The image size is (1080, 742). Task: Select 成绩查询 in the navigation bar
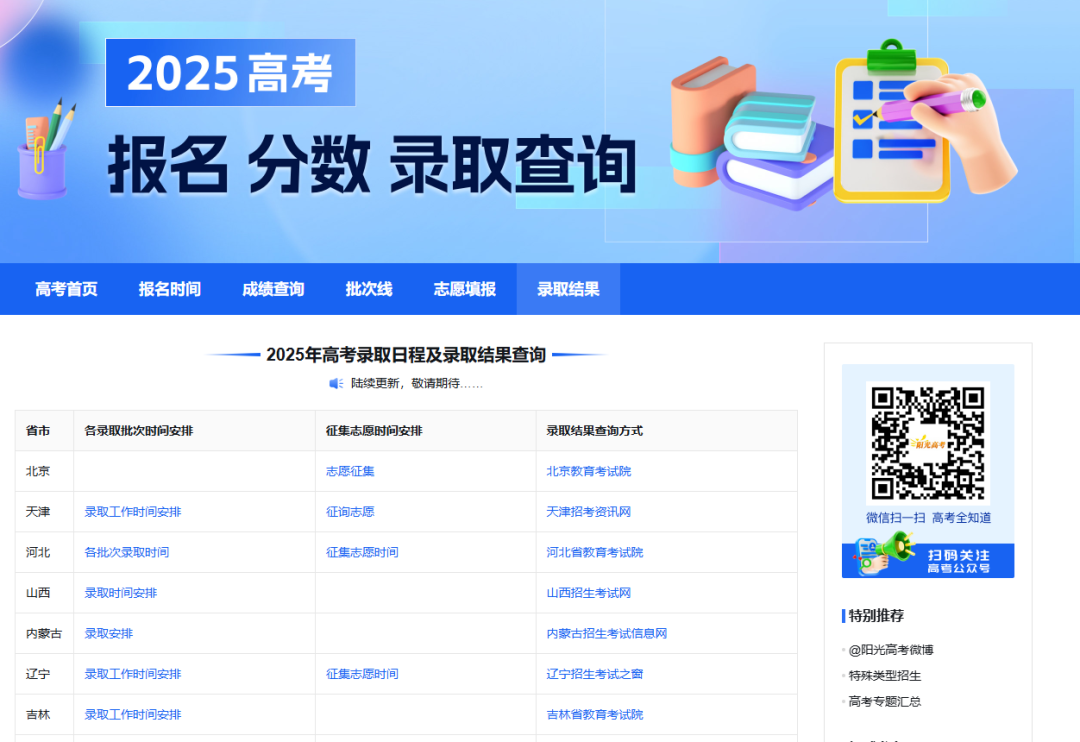point(273,289)
